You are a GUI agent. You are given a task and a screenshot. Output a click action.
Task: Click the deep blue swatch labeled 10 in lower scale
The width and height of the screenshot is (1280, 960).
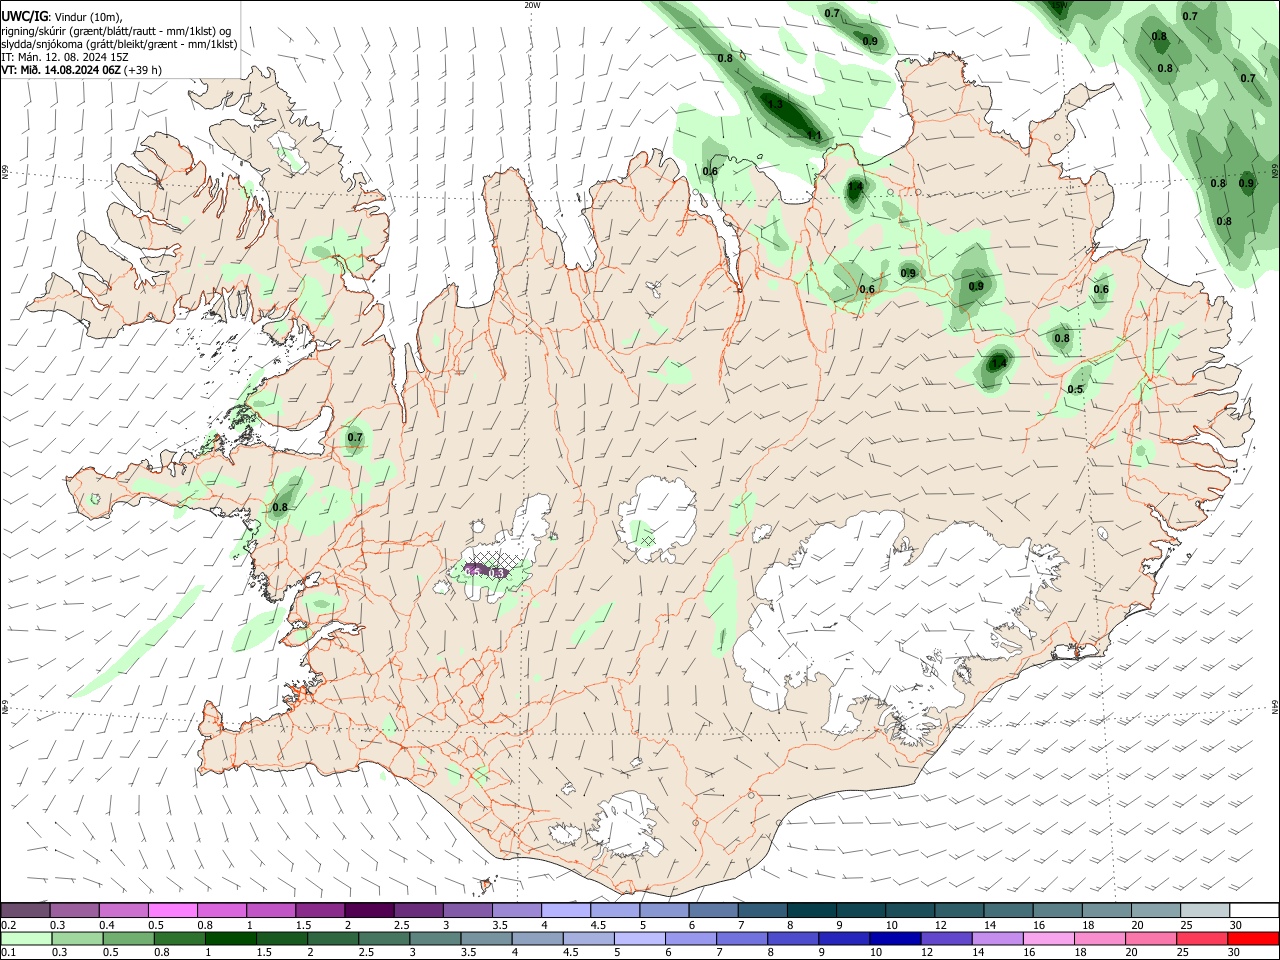(x=894, y=938)
